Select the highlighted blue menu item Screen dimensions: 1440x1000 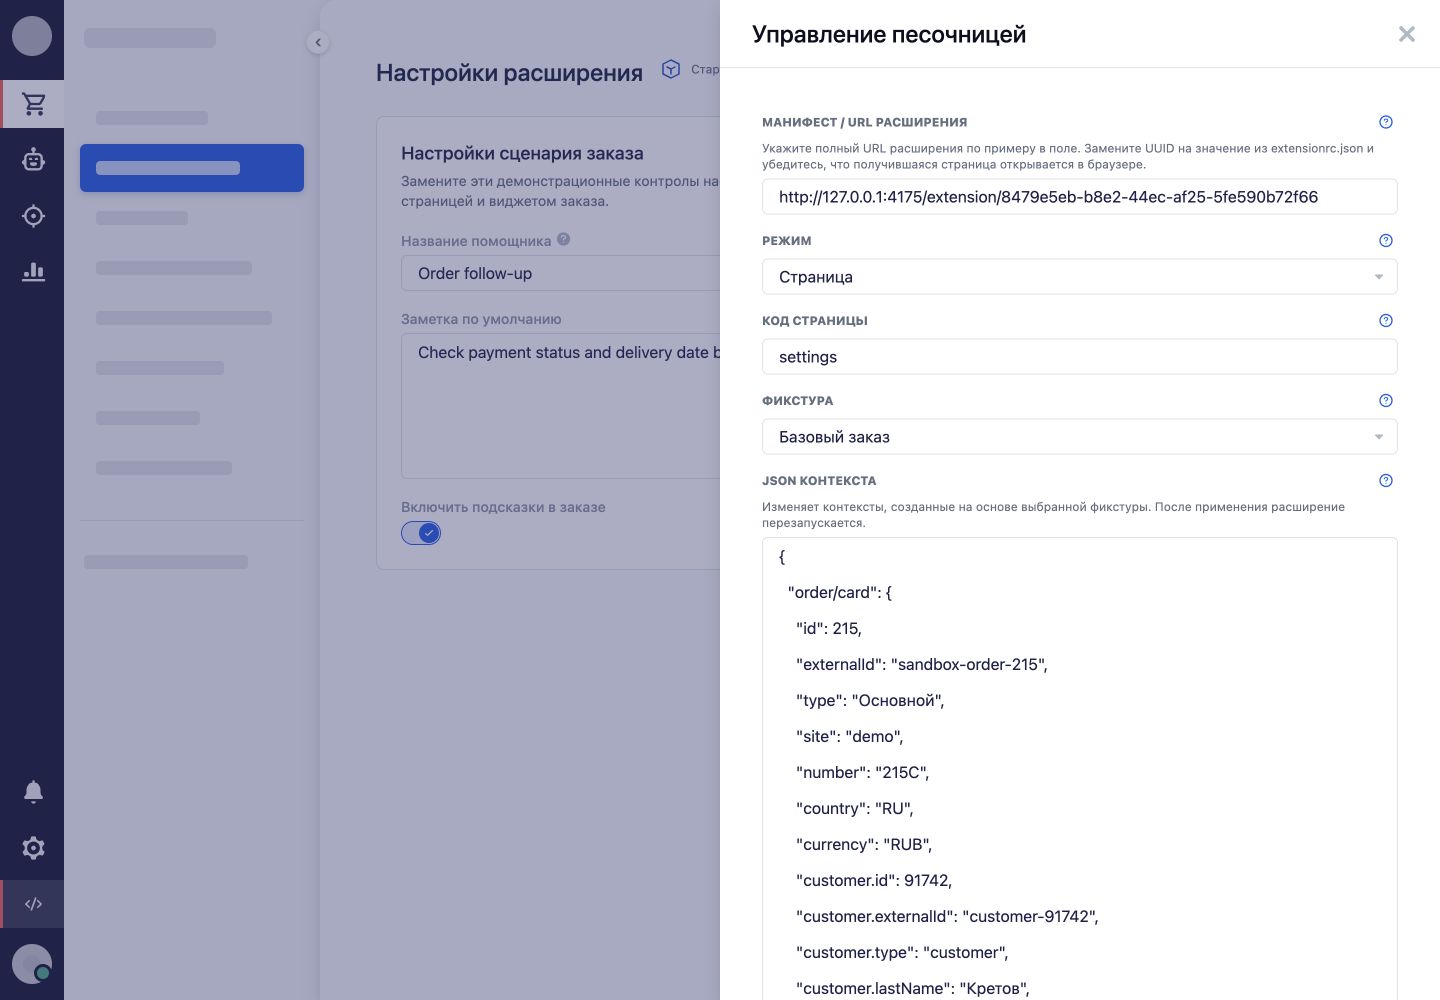tap(192, 168)
